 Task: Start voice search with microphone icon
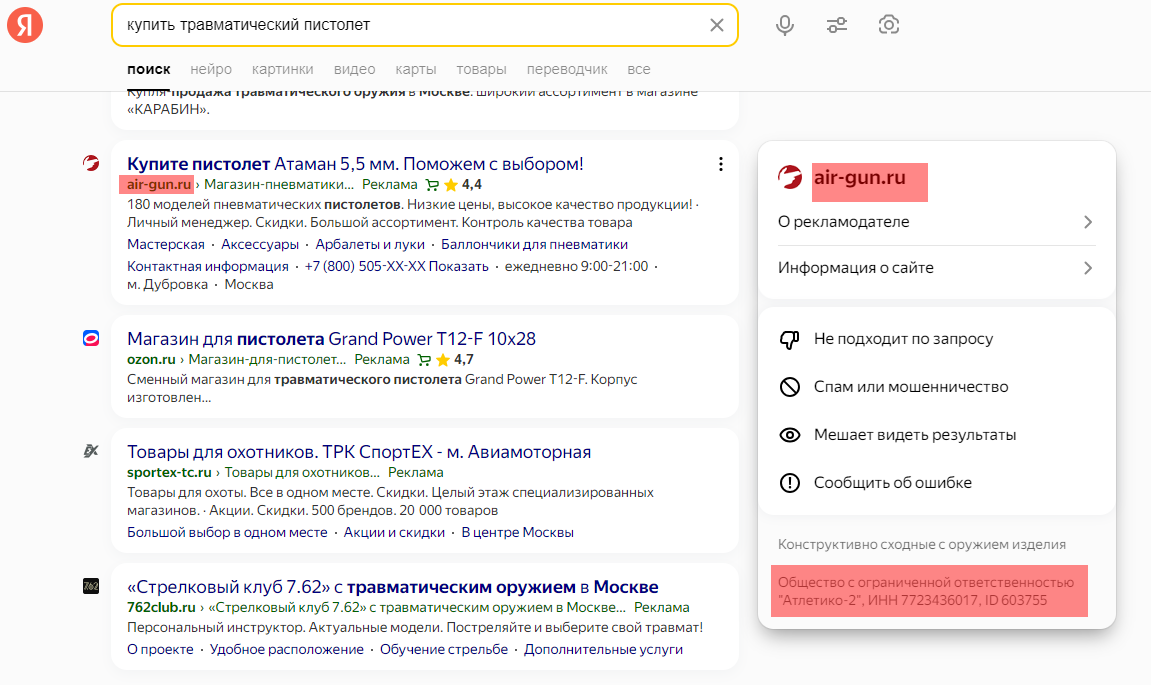tap(785, 25)
